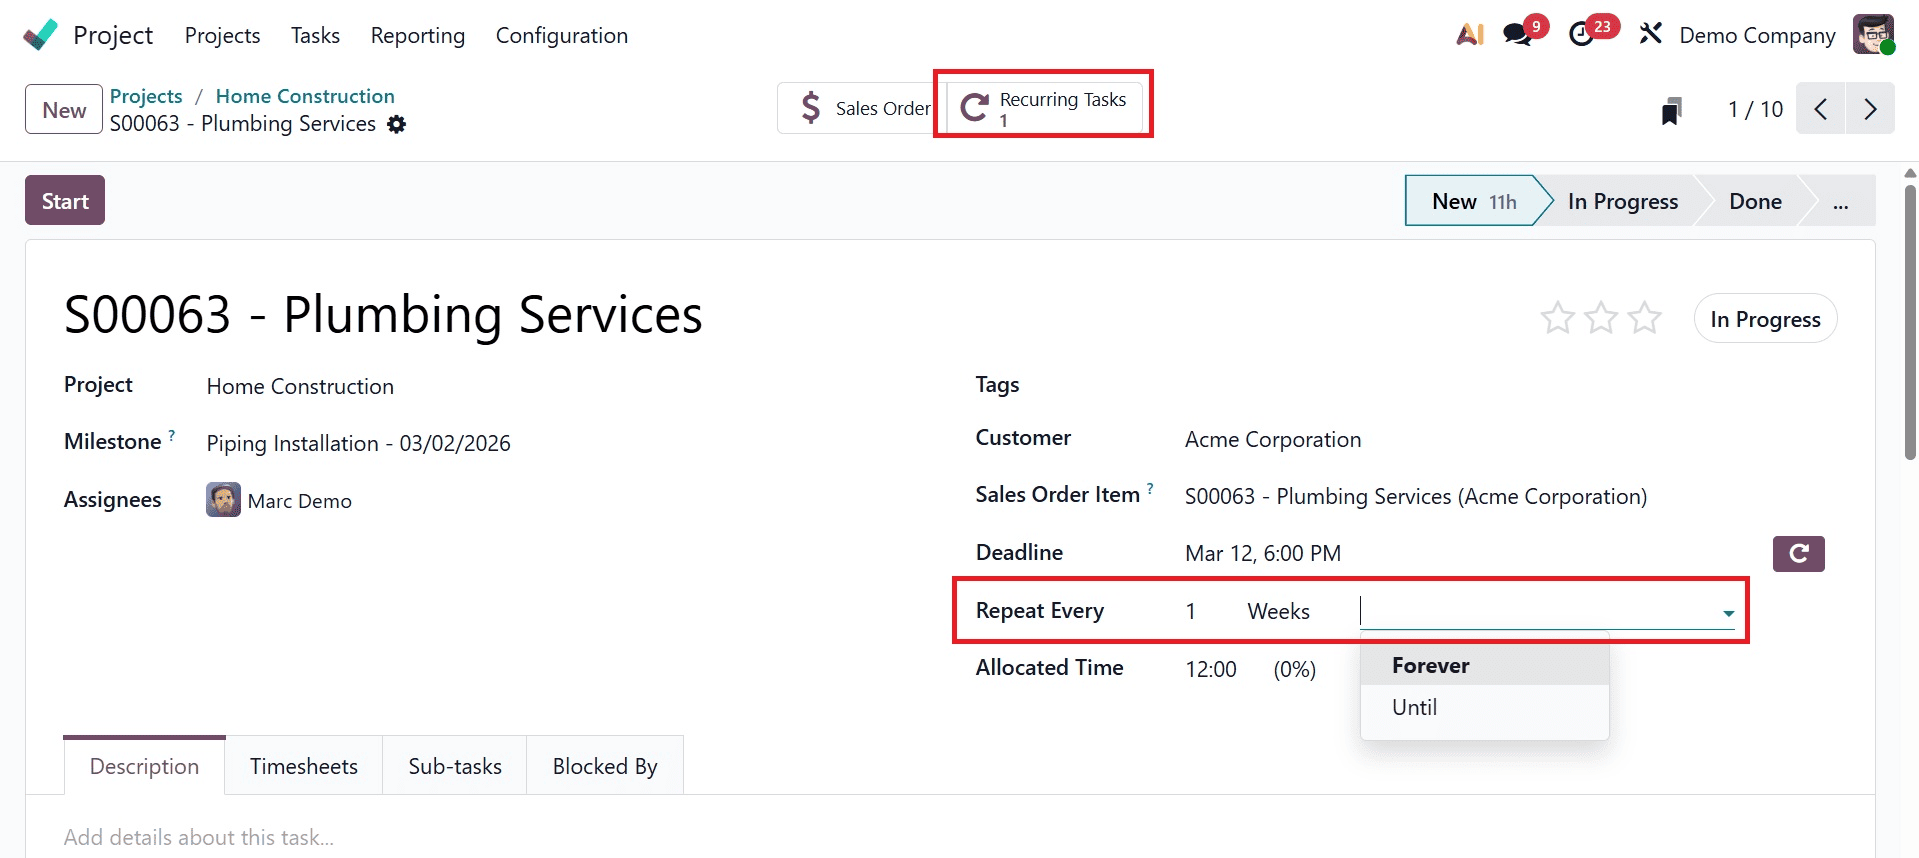This screenshot has width=1919, height=858.
Task: Click the page vertical scrollbar
Action: click(1910, 320)
